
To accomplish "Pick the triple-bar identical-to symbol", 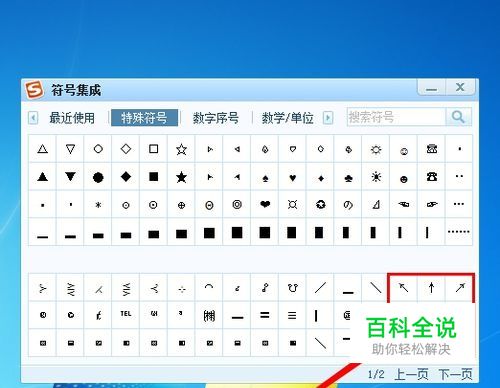I will click(x=292, y=315).
